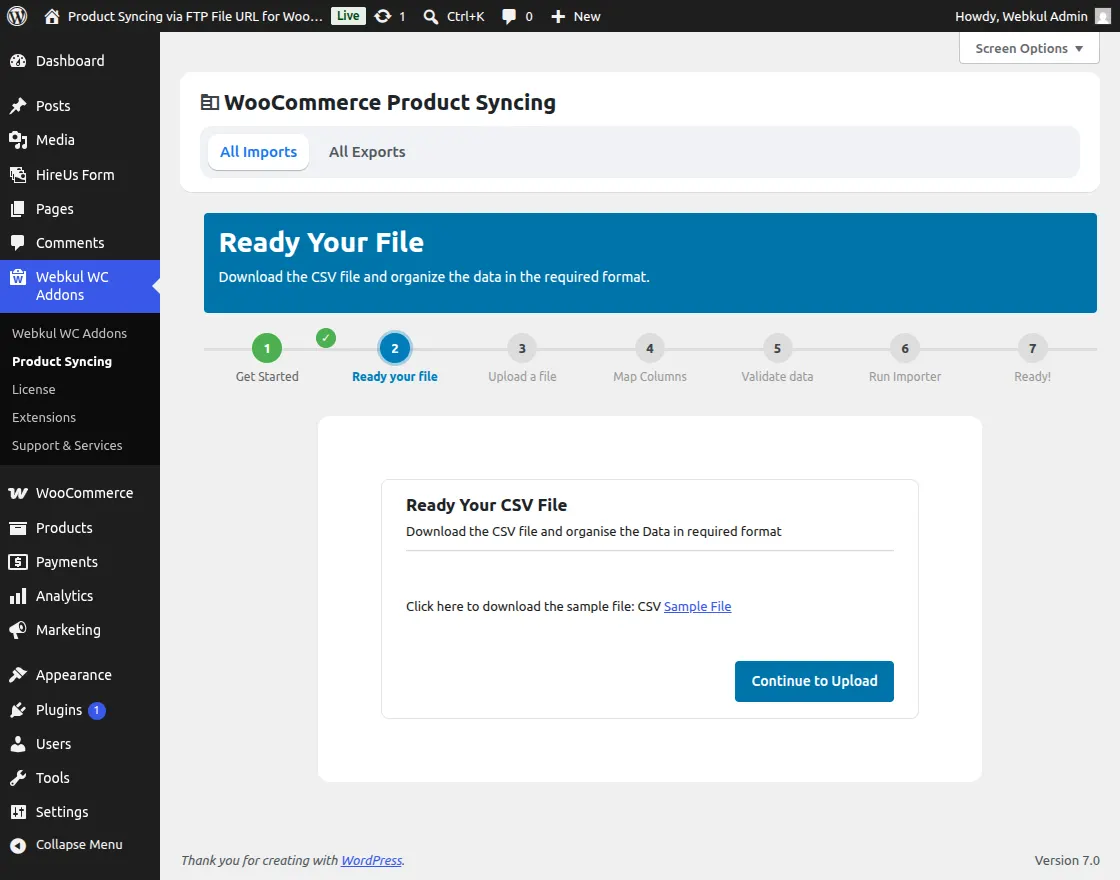Screen dimensions: 1120x880
Task: Open the WordPress footer link
Action: 371,861
